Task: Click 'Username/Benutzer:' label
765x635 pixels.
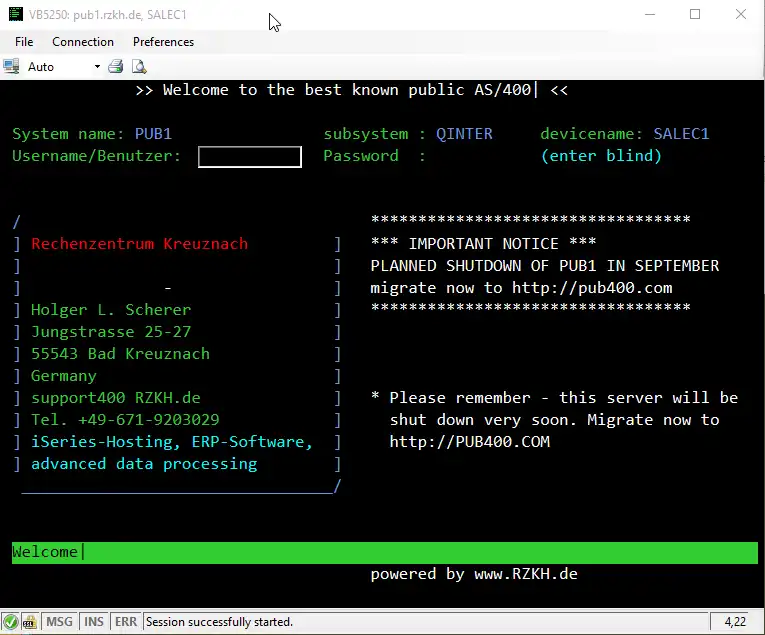Action: tap(97, 156)
